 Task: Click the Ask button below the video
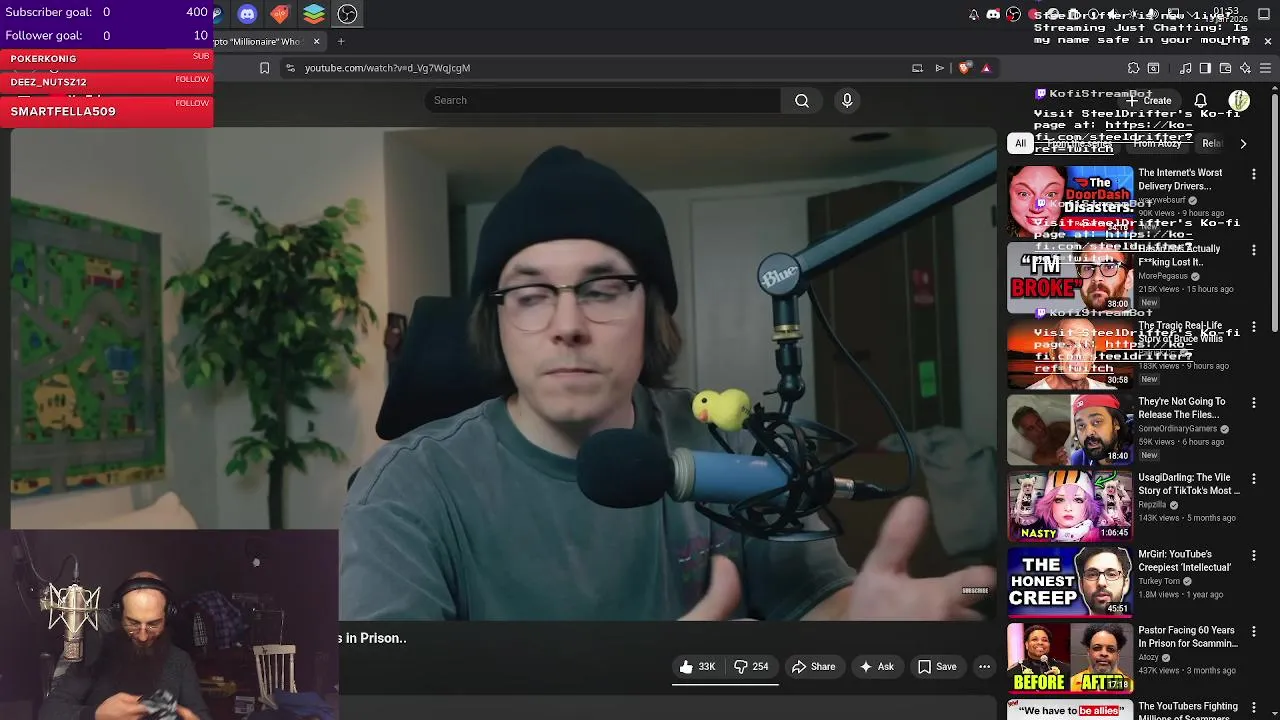click(x=876, y=667)
